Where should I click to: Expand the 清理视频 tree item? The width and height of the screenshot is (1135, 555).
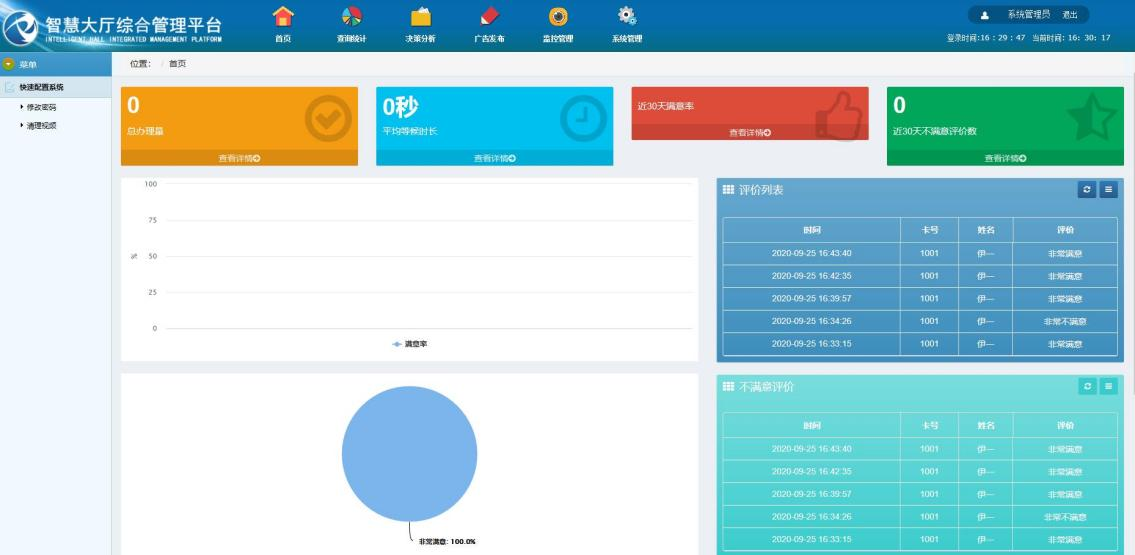coord(40,125)
